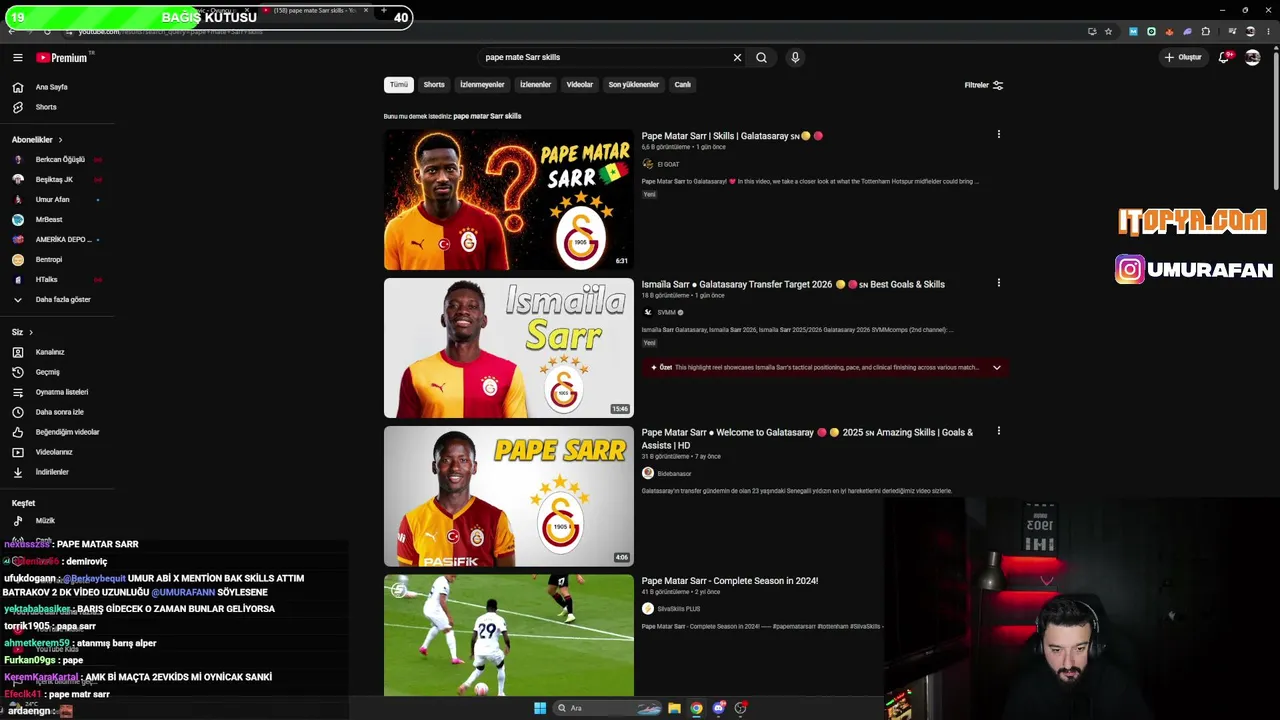Open YouTube notifications bell
The image size is (1280, 720).
pyautogui.click(x=1224, y=58)
